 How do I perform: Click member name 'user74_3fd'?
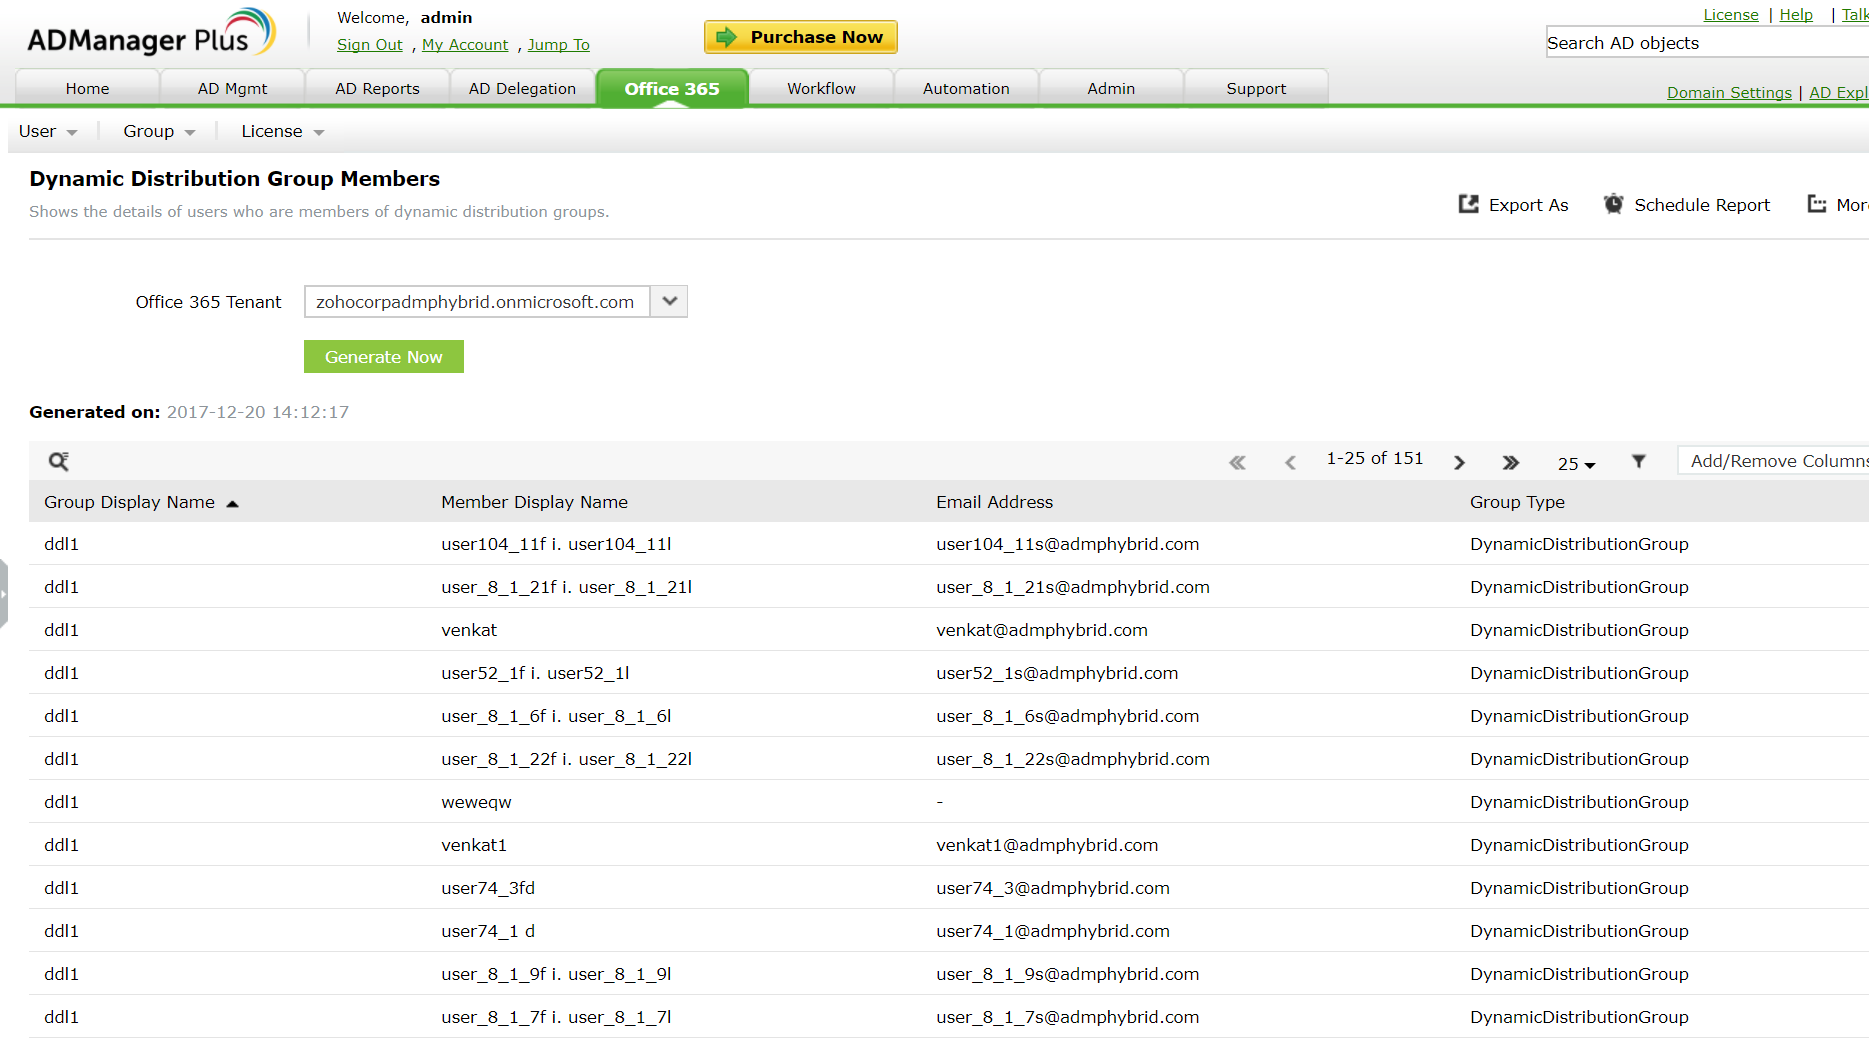488,888
